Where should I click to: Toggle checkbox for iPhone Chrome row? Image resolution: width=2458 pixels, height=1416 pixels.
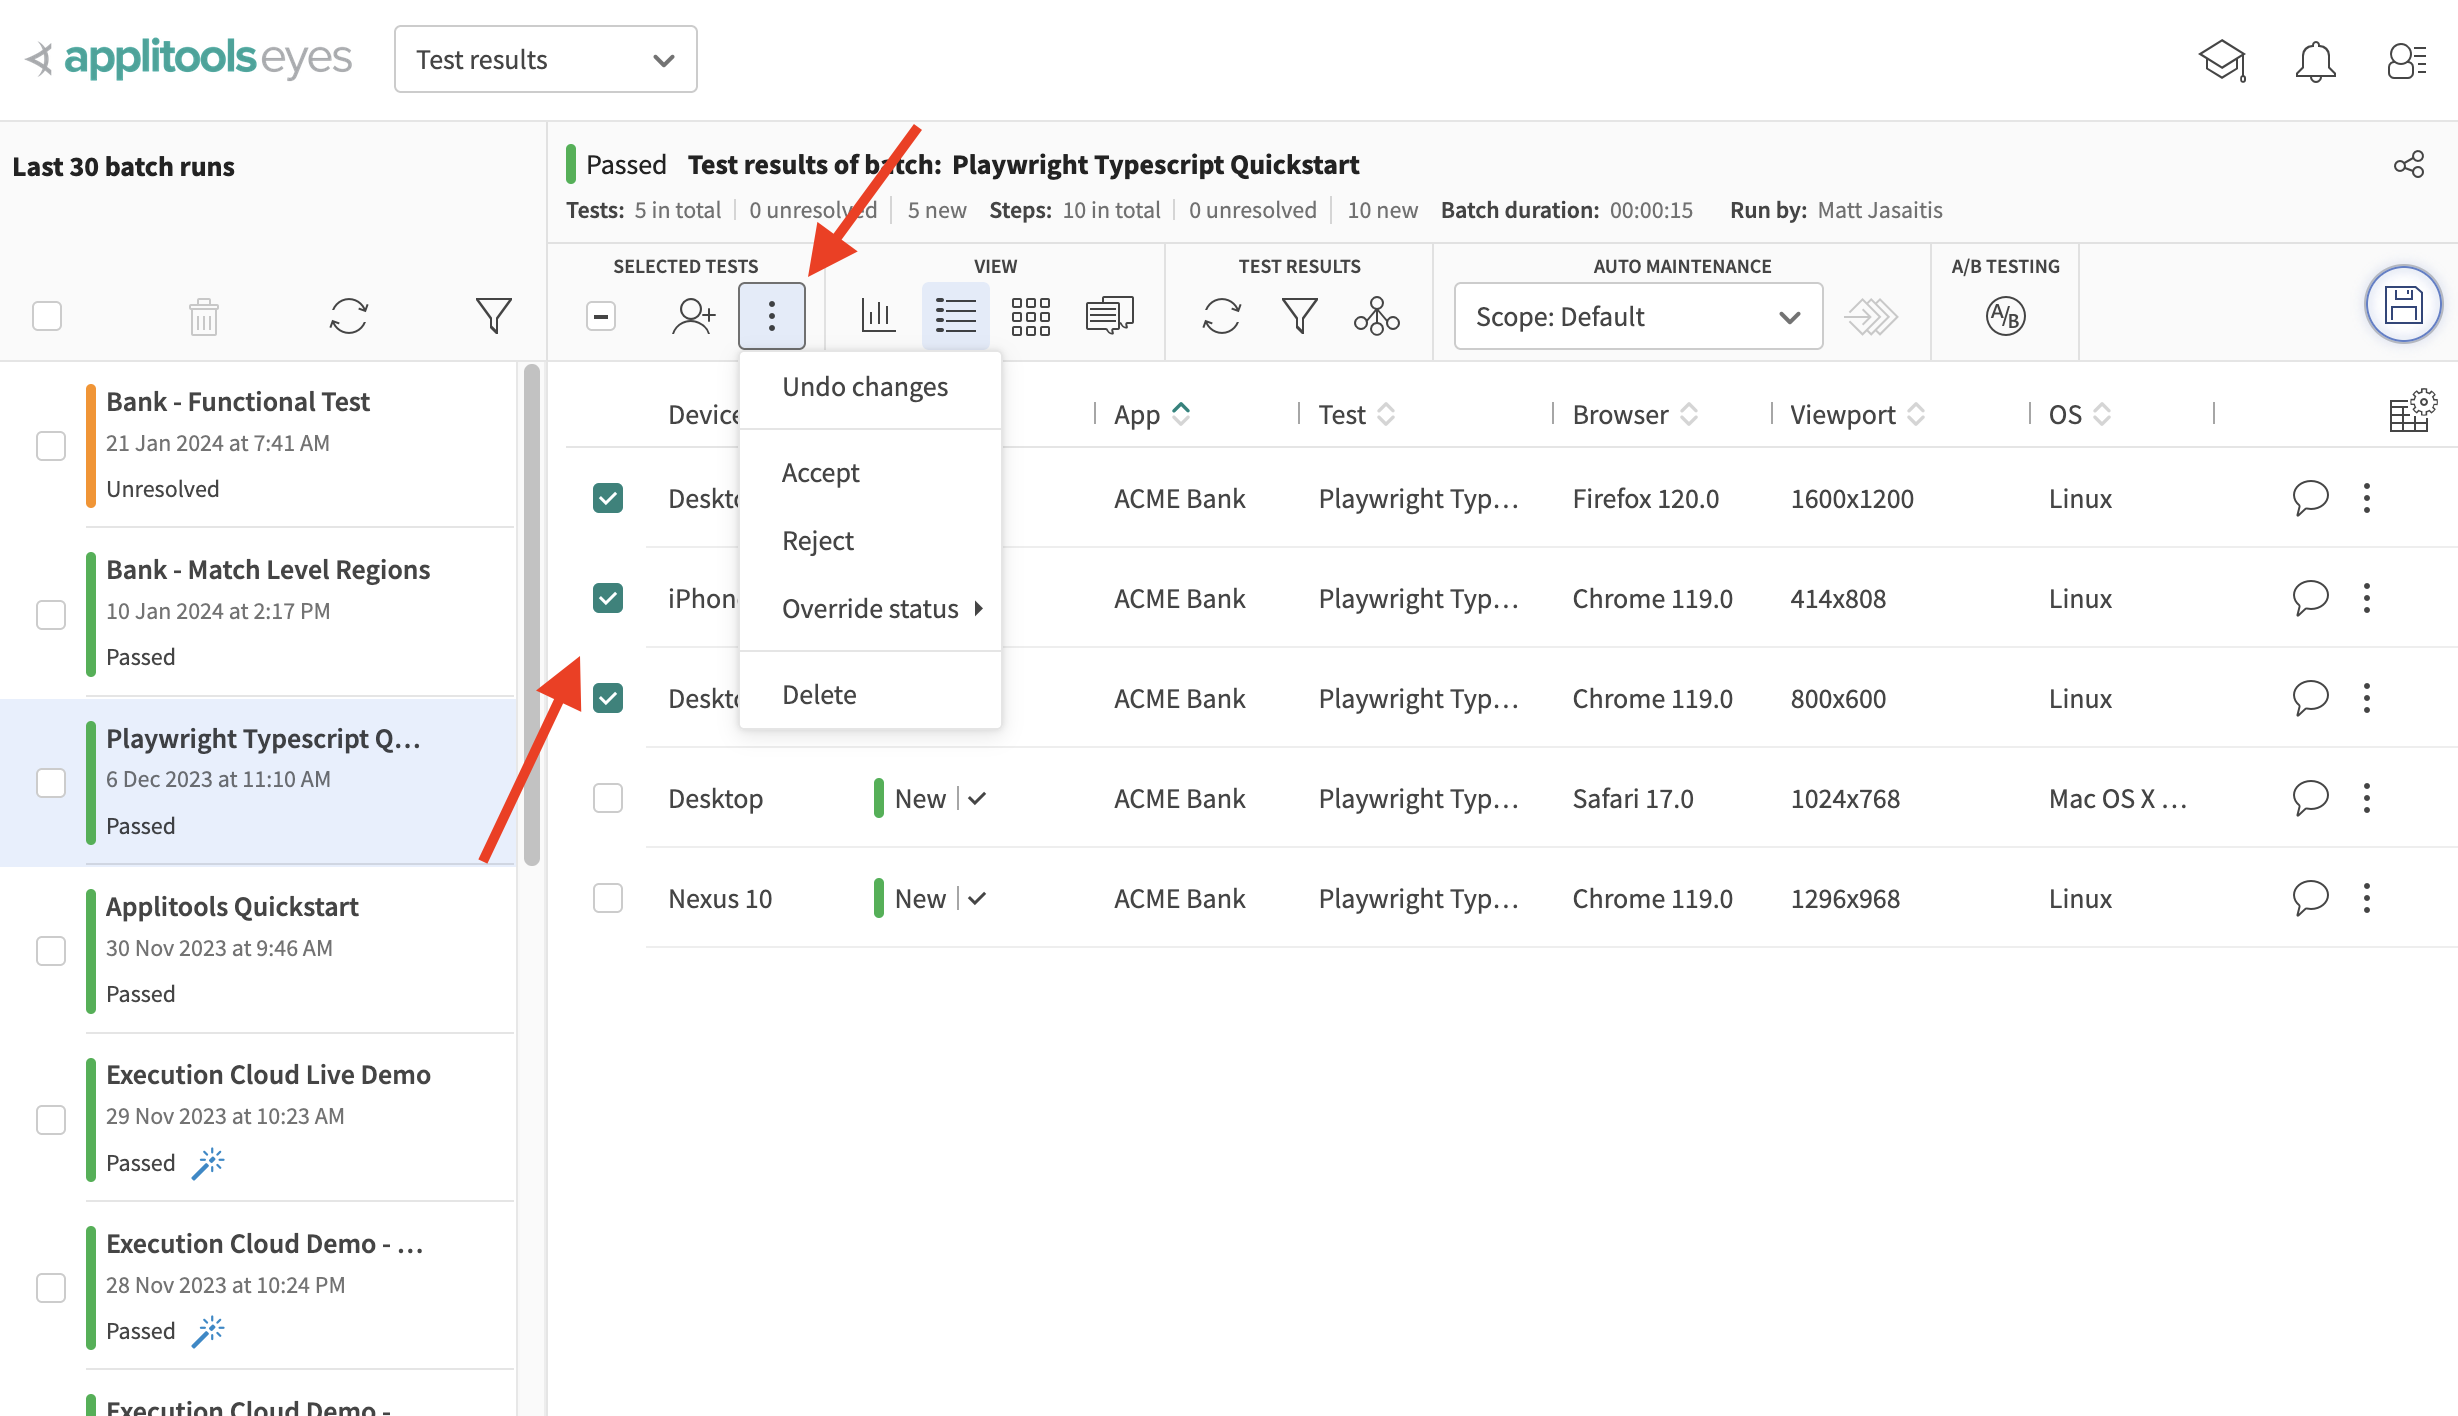point(608,597)
